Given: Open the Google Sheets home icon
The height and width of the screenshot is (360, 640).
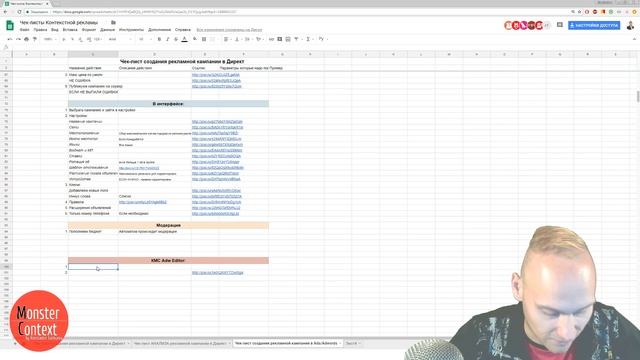Looking at the screenshot, I should pos(10,25).
